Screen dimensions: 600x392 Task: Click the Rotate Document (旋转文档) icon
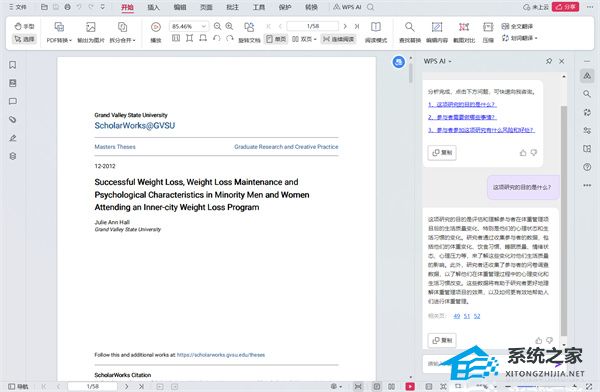tap(249, 32)
